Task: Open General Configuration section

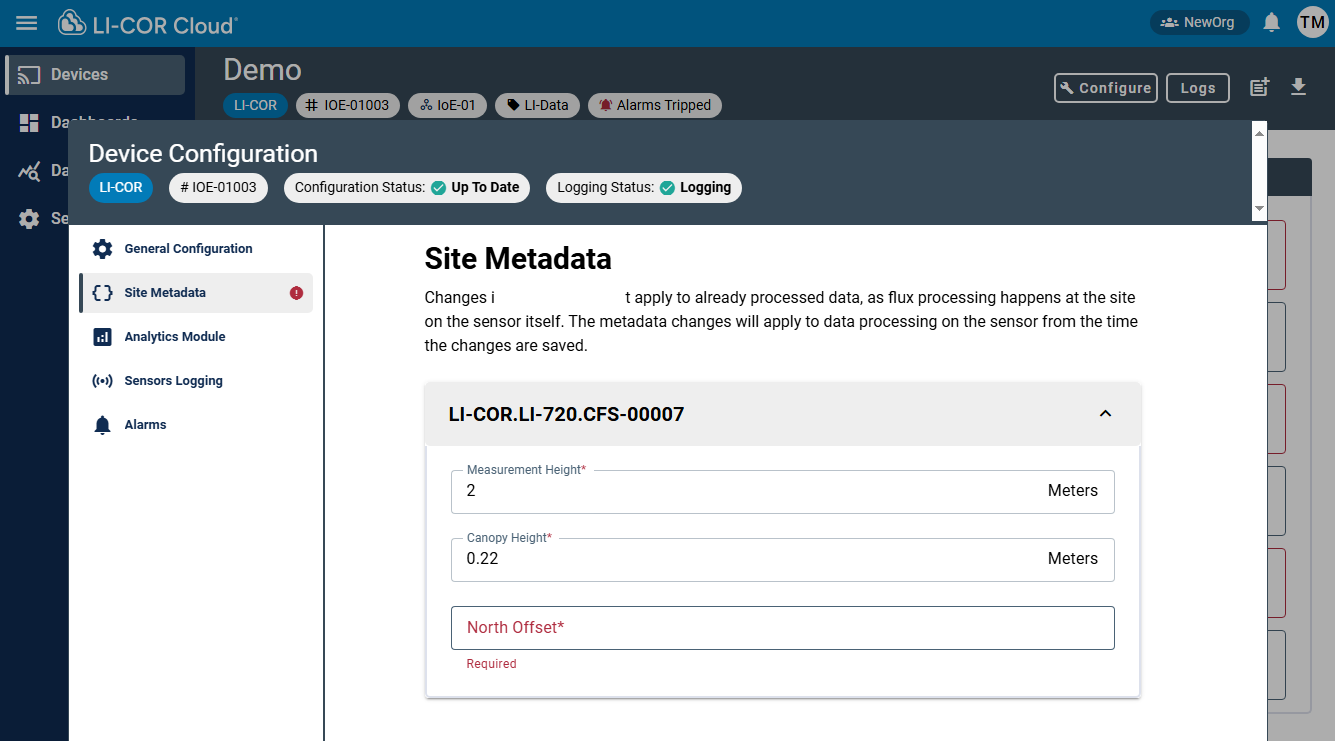Action: coord(187,249)
